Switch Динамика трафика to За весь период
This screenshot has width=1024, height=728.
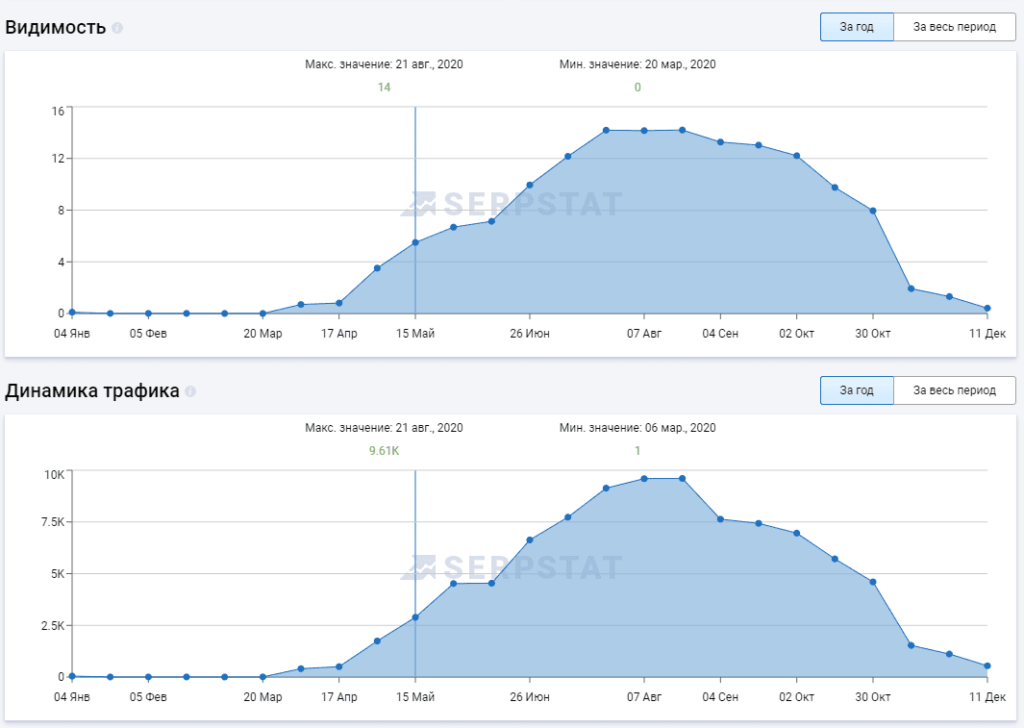[954, 390]
